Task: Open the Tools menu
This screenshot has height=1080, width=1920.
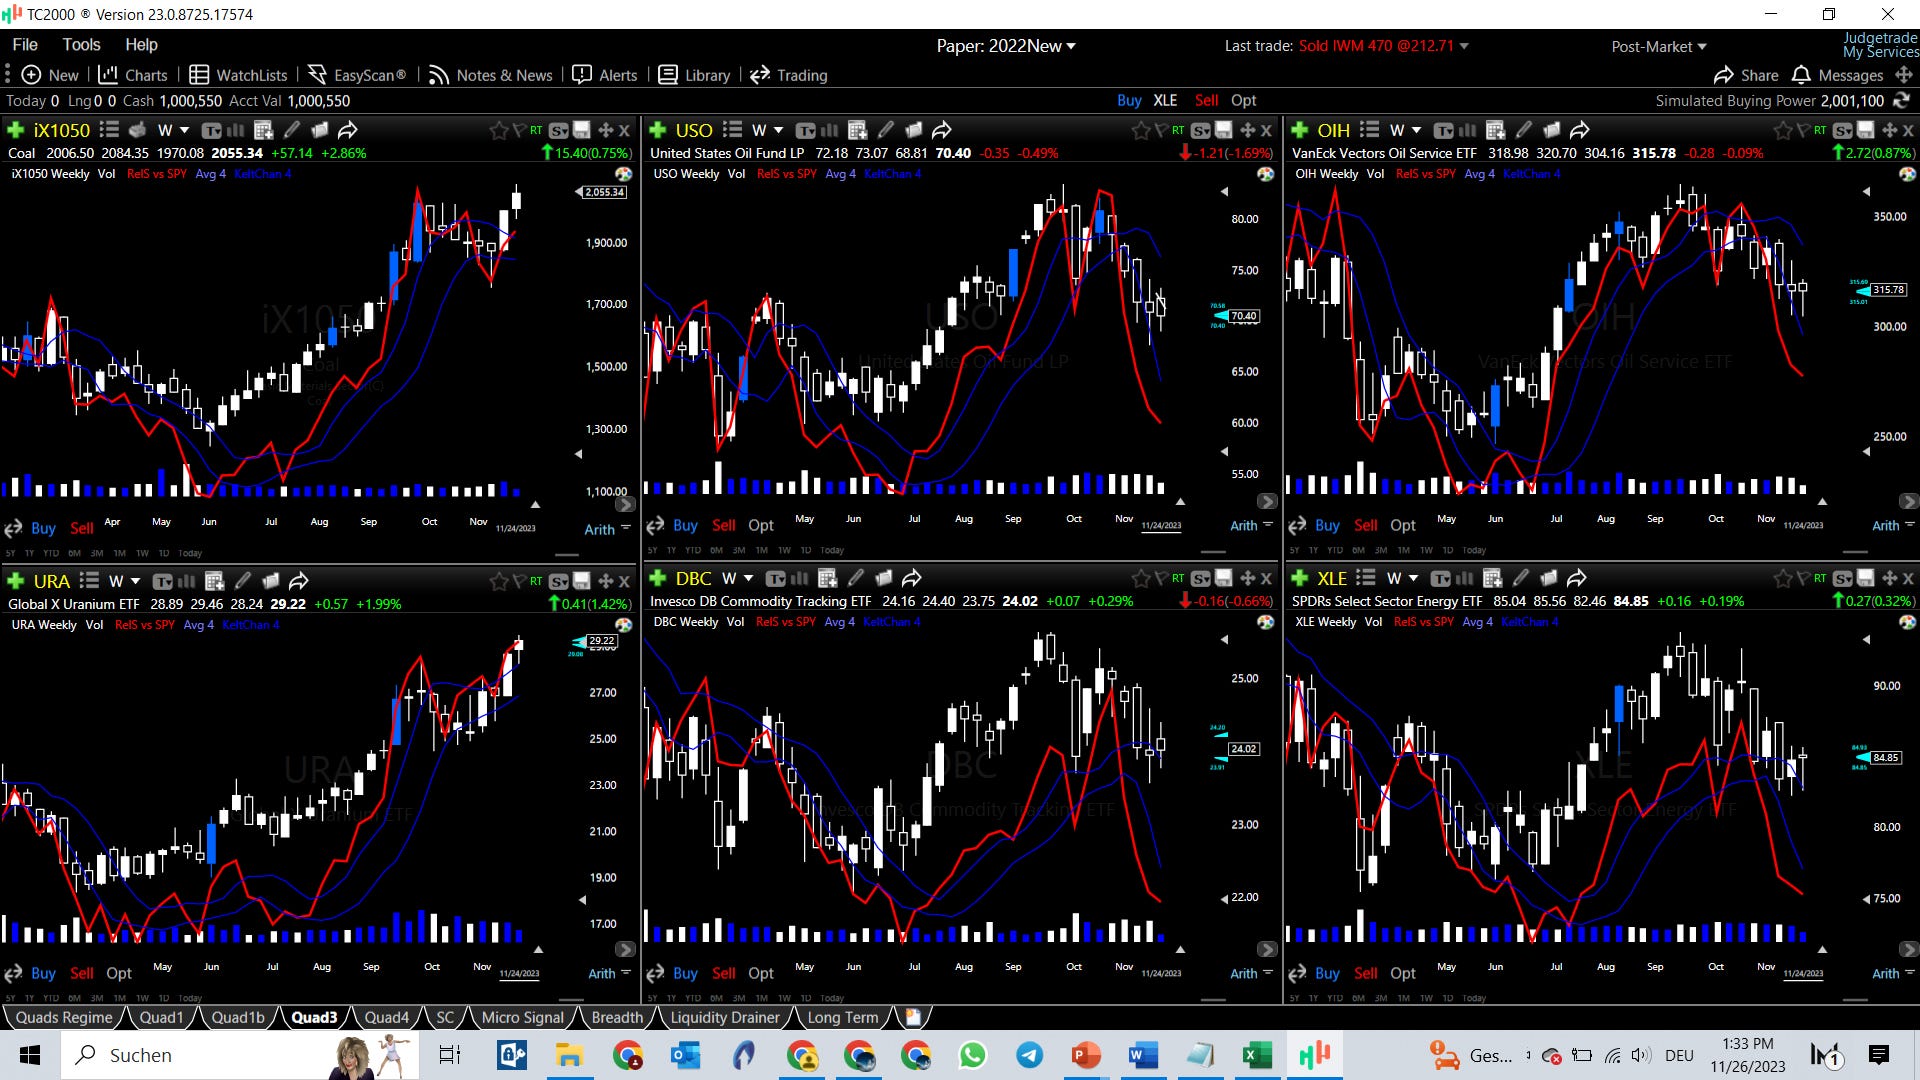Action: (x=81, y=44)
